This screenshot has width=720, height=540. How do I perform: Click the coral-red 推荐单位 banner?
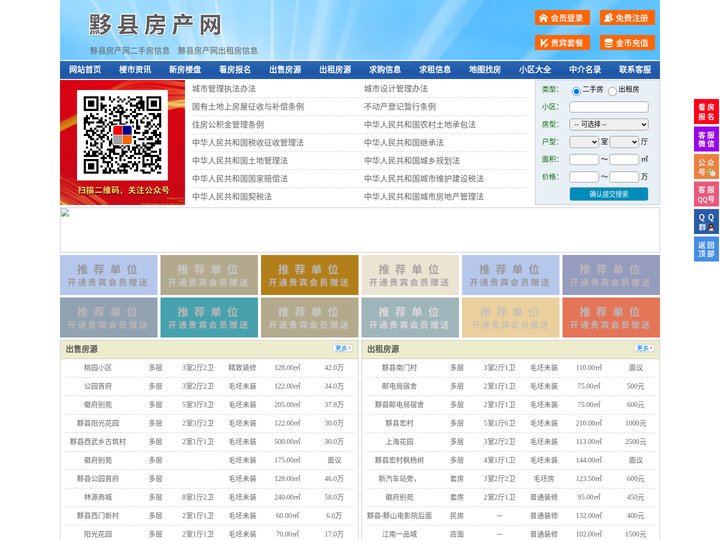click(611, 318)
